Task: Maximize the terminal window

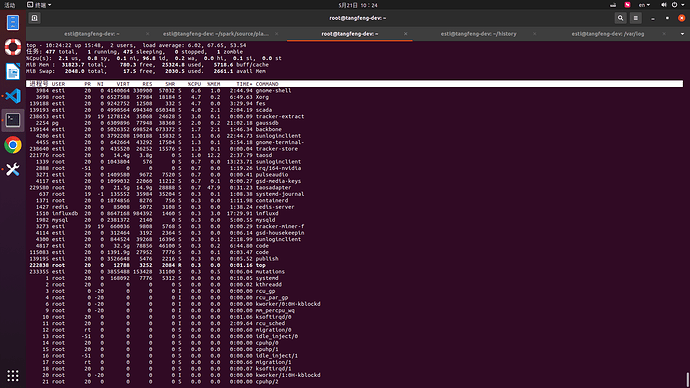Action: coord(667,18)
